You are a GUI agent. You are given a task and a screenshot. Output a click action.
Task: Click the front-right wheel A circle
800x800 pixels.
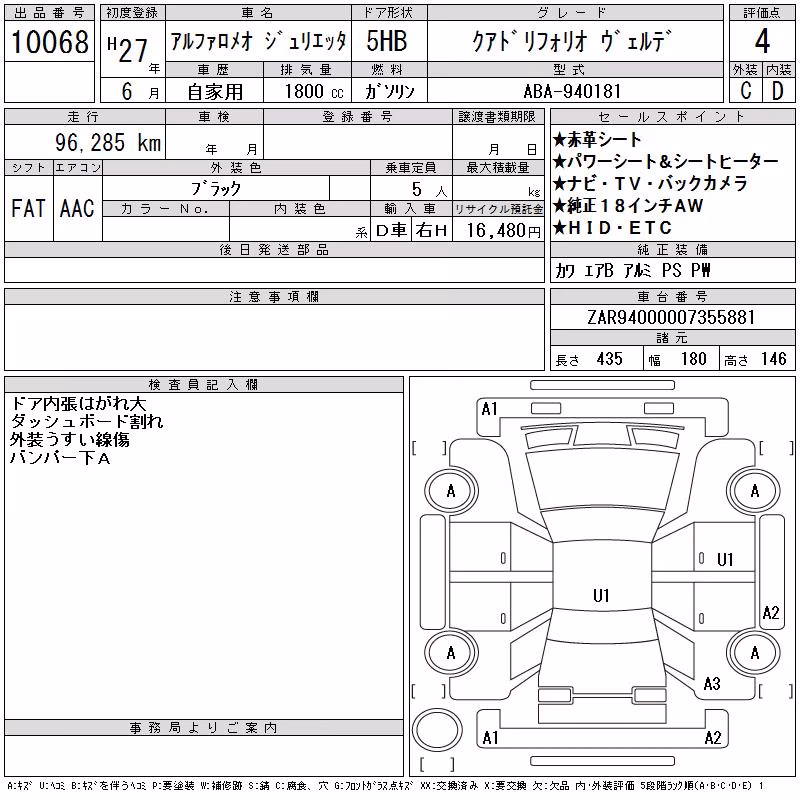tap(755, 491)
